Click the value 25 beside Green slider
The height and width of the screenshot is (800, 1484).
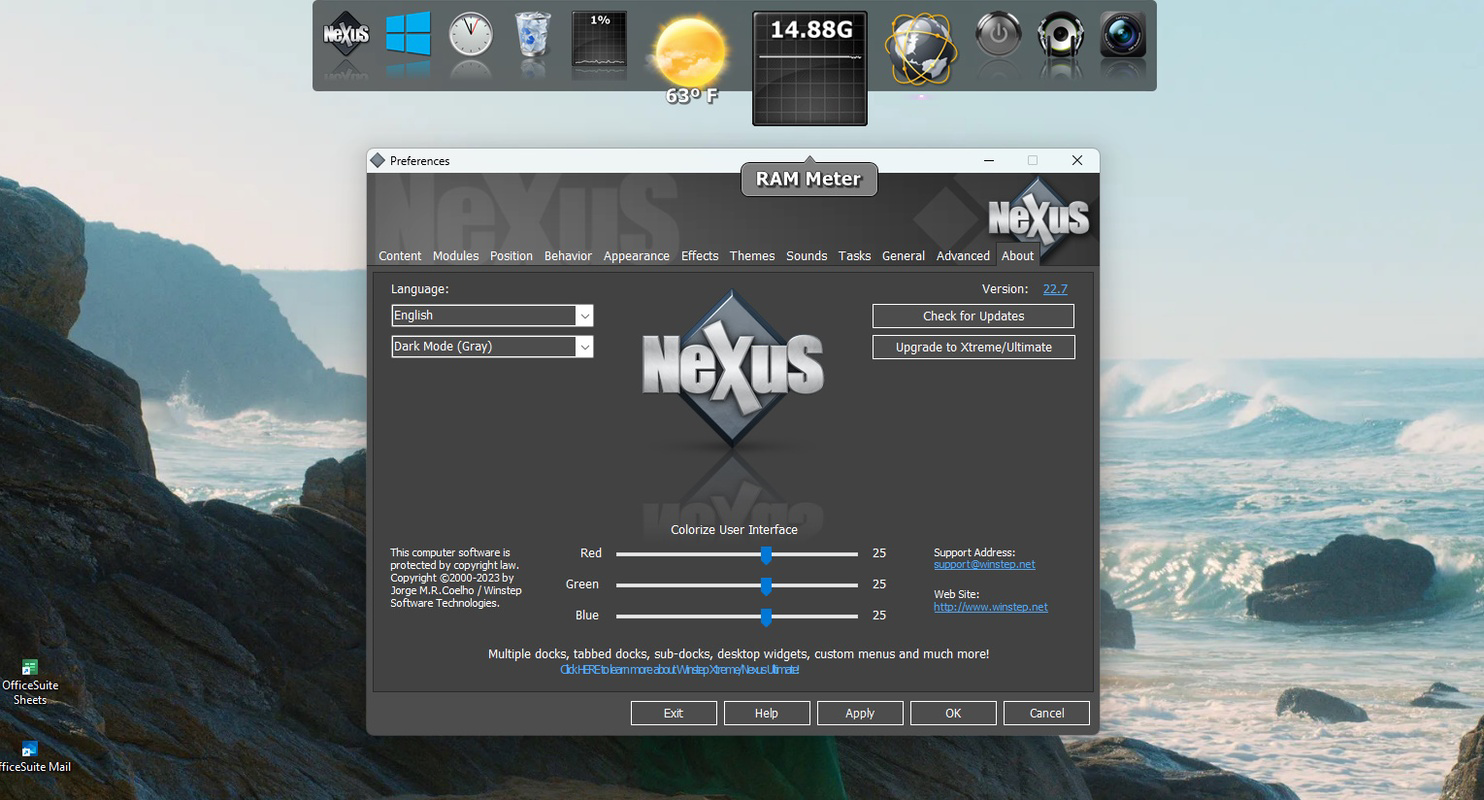tap(879, 584)
